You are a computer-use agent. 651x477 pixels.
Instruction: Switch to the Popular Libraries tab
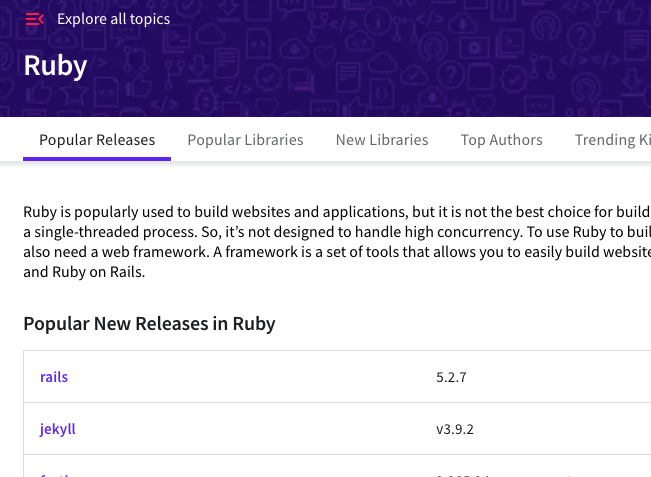245,140
